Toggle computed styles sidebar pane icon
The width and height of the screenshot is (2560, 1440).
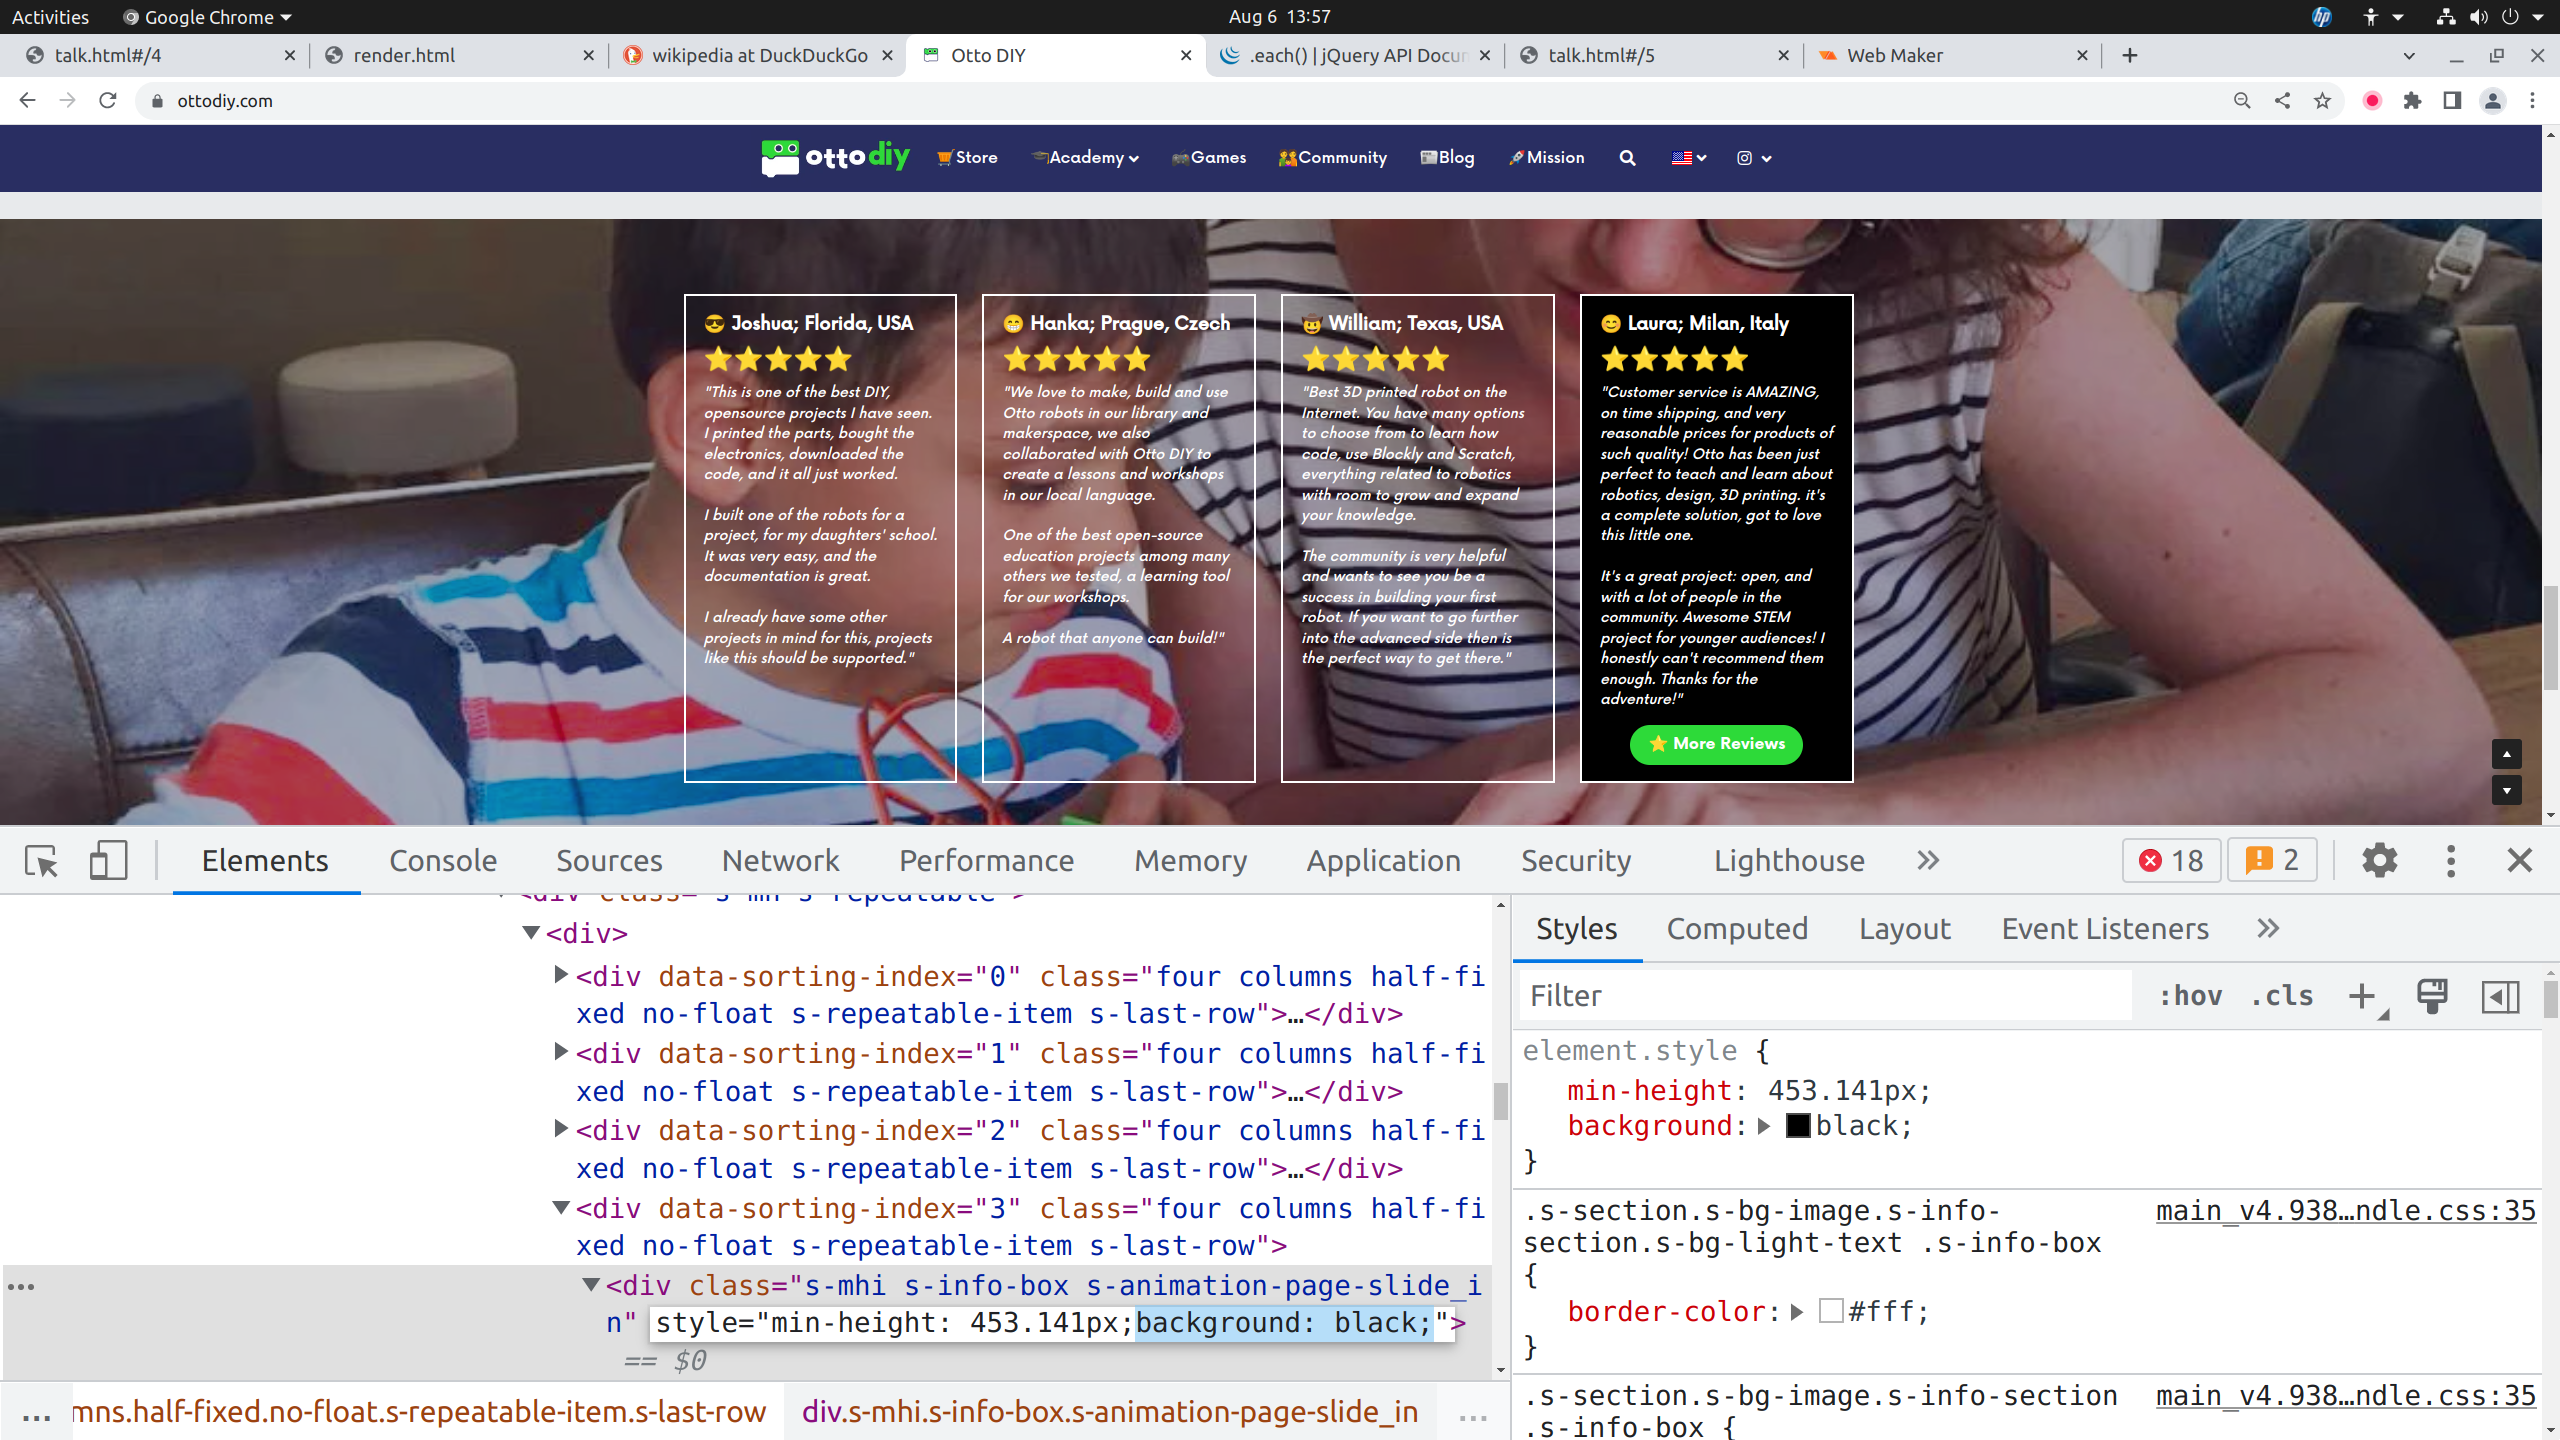point(2500,996)
